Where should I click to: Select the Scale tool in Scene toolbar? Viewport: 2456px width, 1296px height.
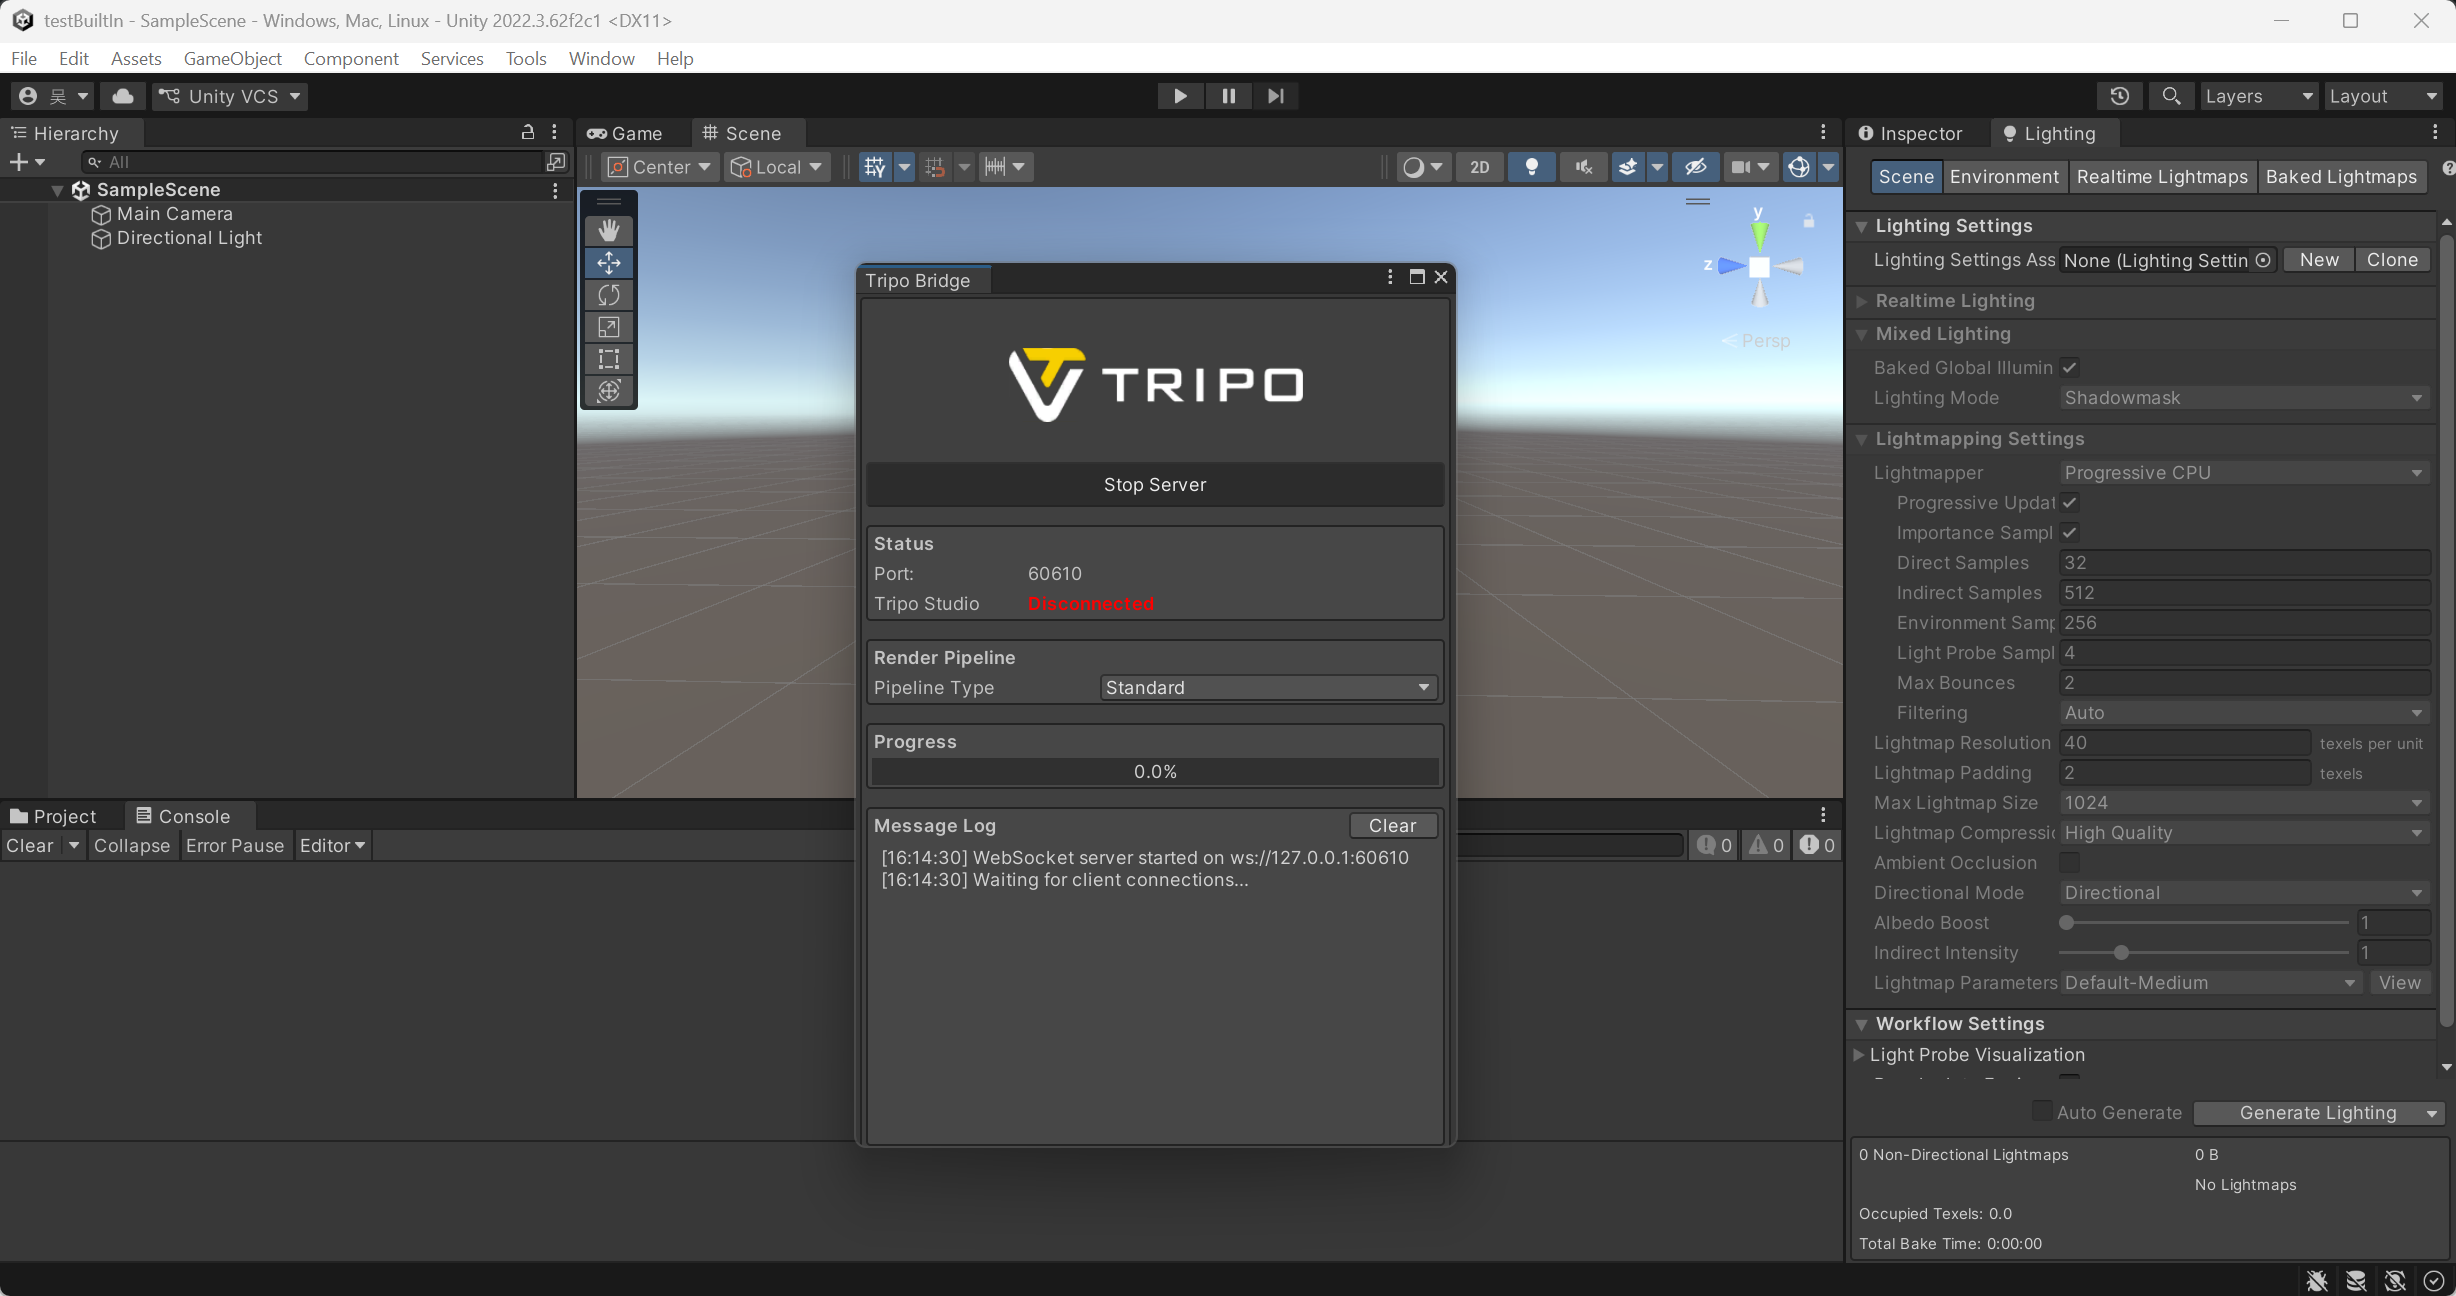click(609, 327)
